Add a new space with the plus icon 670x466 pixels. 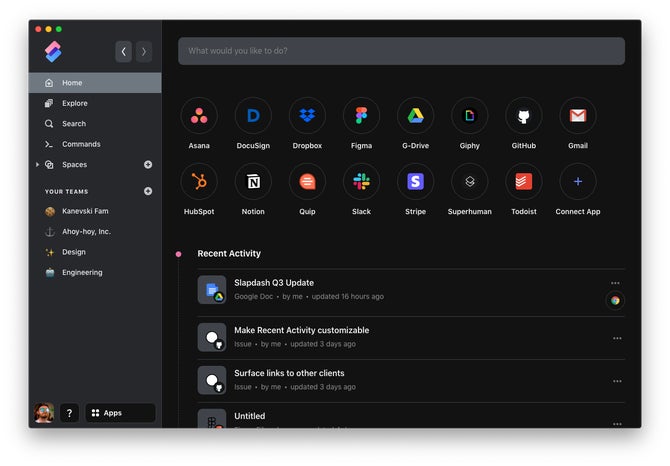(148, 164)
